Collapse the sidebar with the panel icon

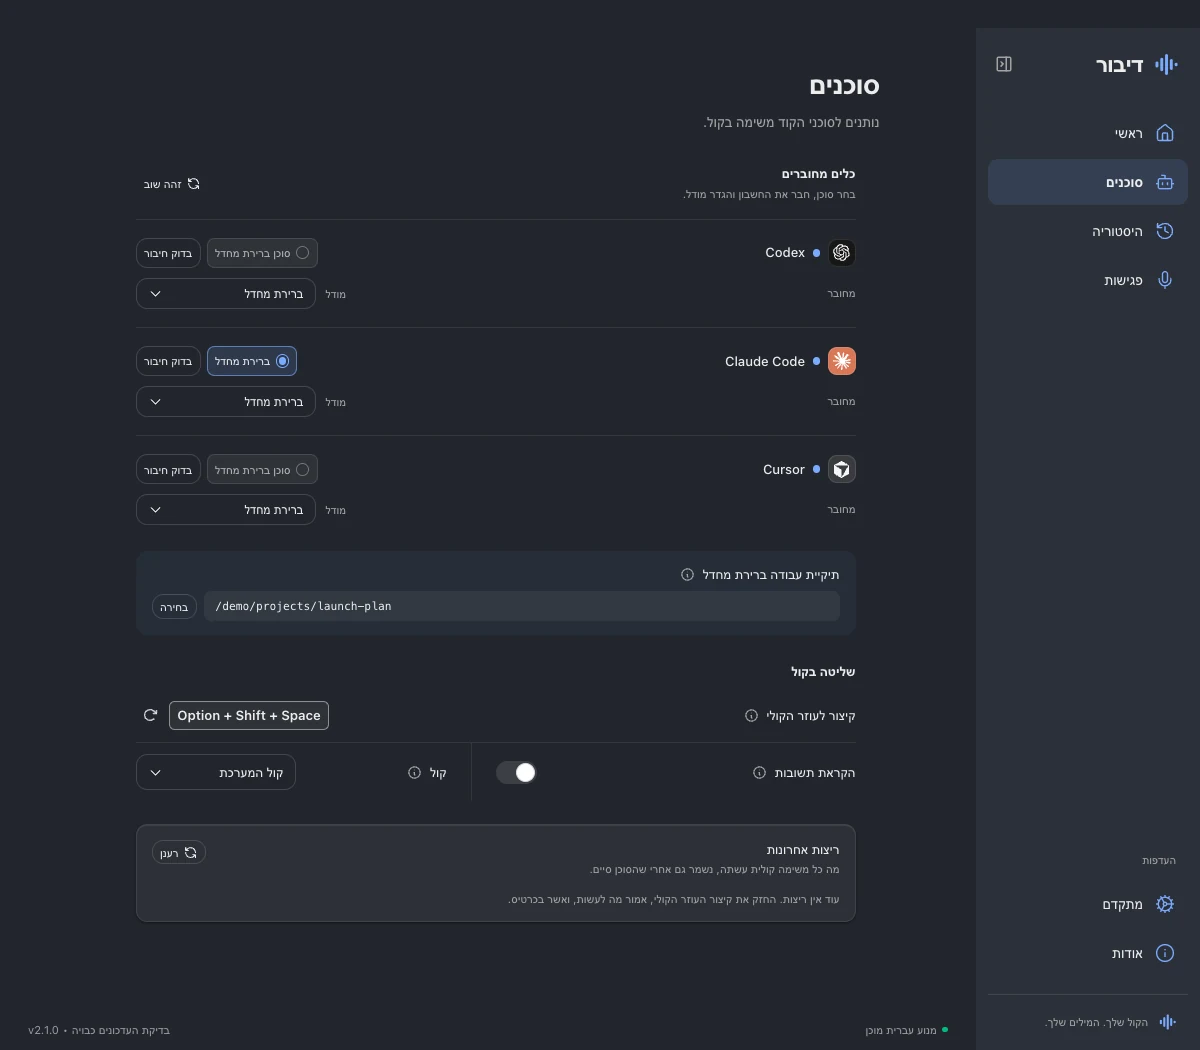click(x=1004, y=64)
